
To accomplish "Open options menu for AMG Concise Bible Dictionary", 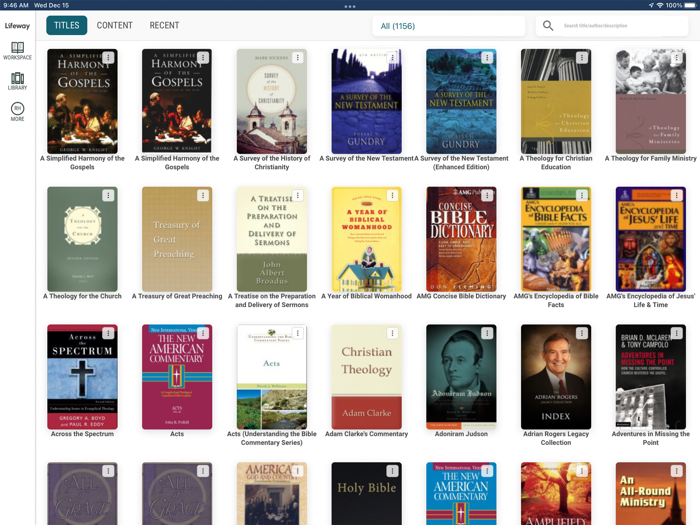I will coord(487,195).
